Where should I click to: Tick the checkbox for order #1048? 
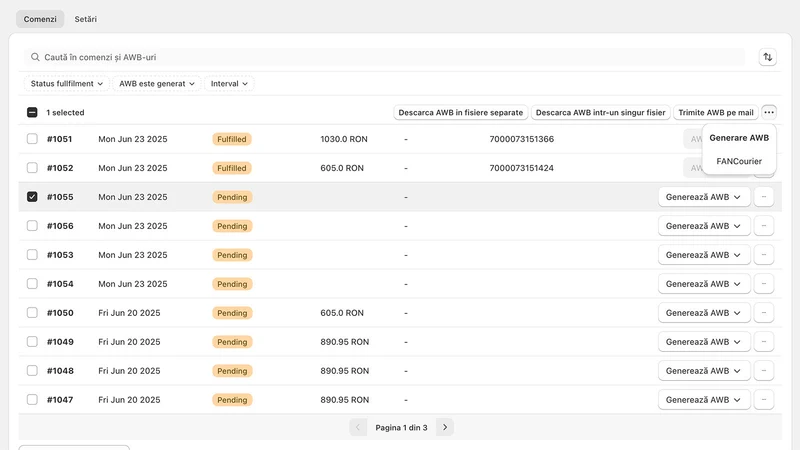[x=32, y=371]
